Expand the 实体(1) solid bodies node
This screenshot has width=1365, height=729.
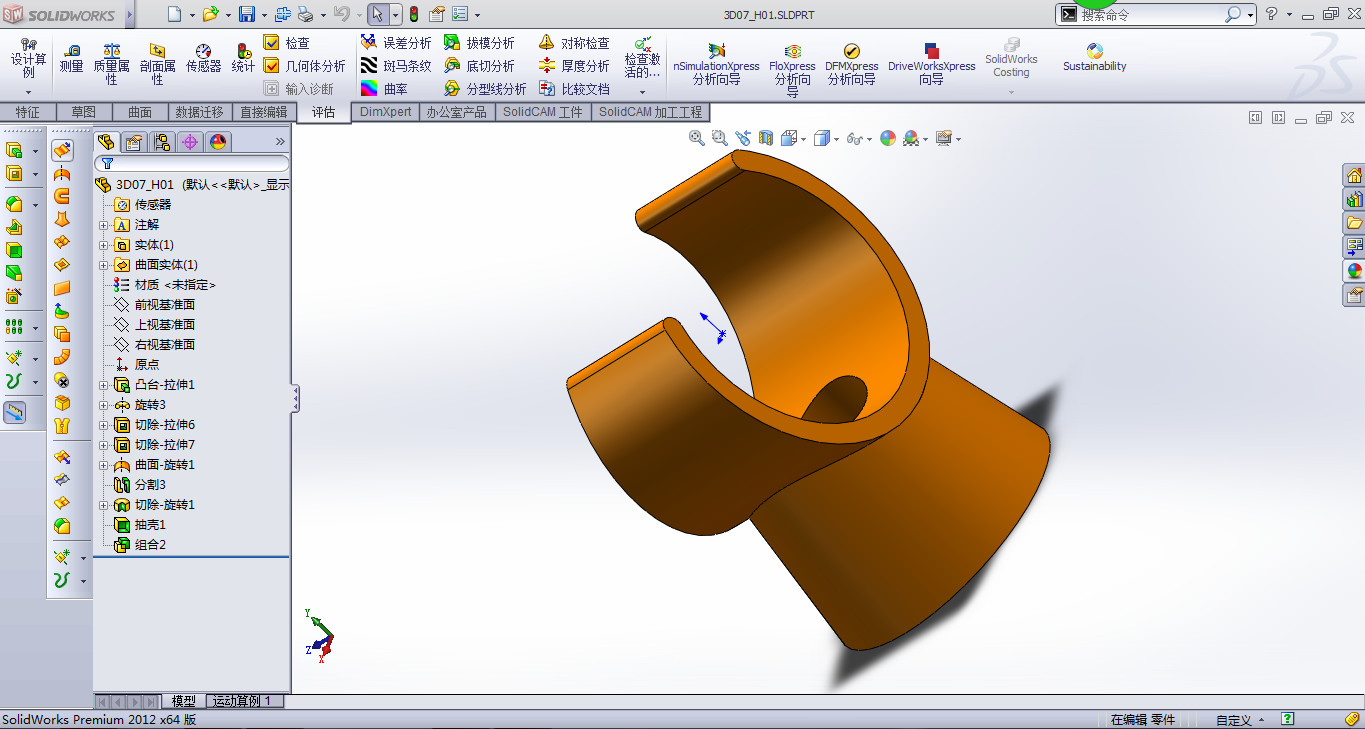(103, 245)
